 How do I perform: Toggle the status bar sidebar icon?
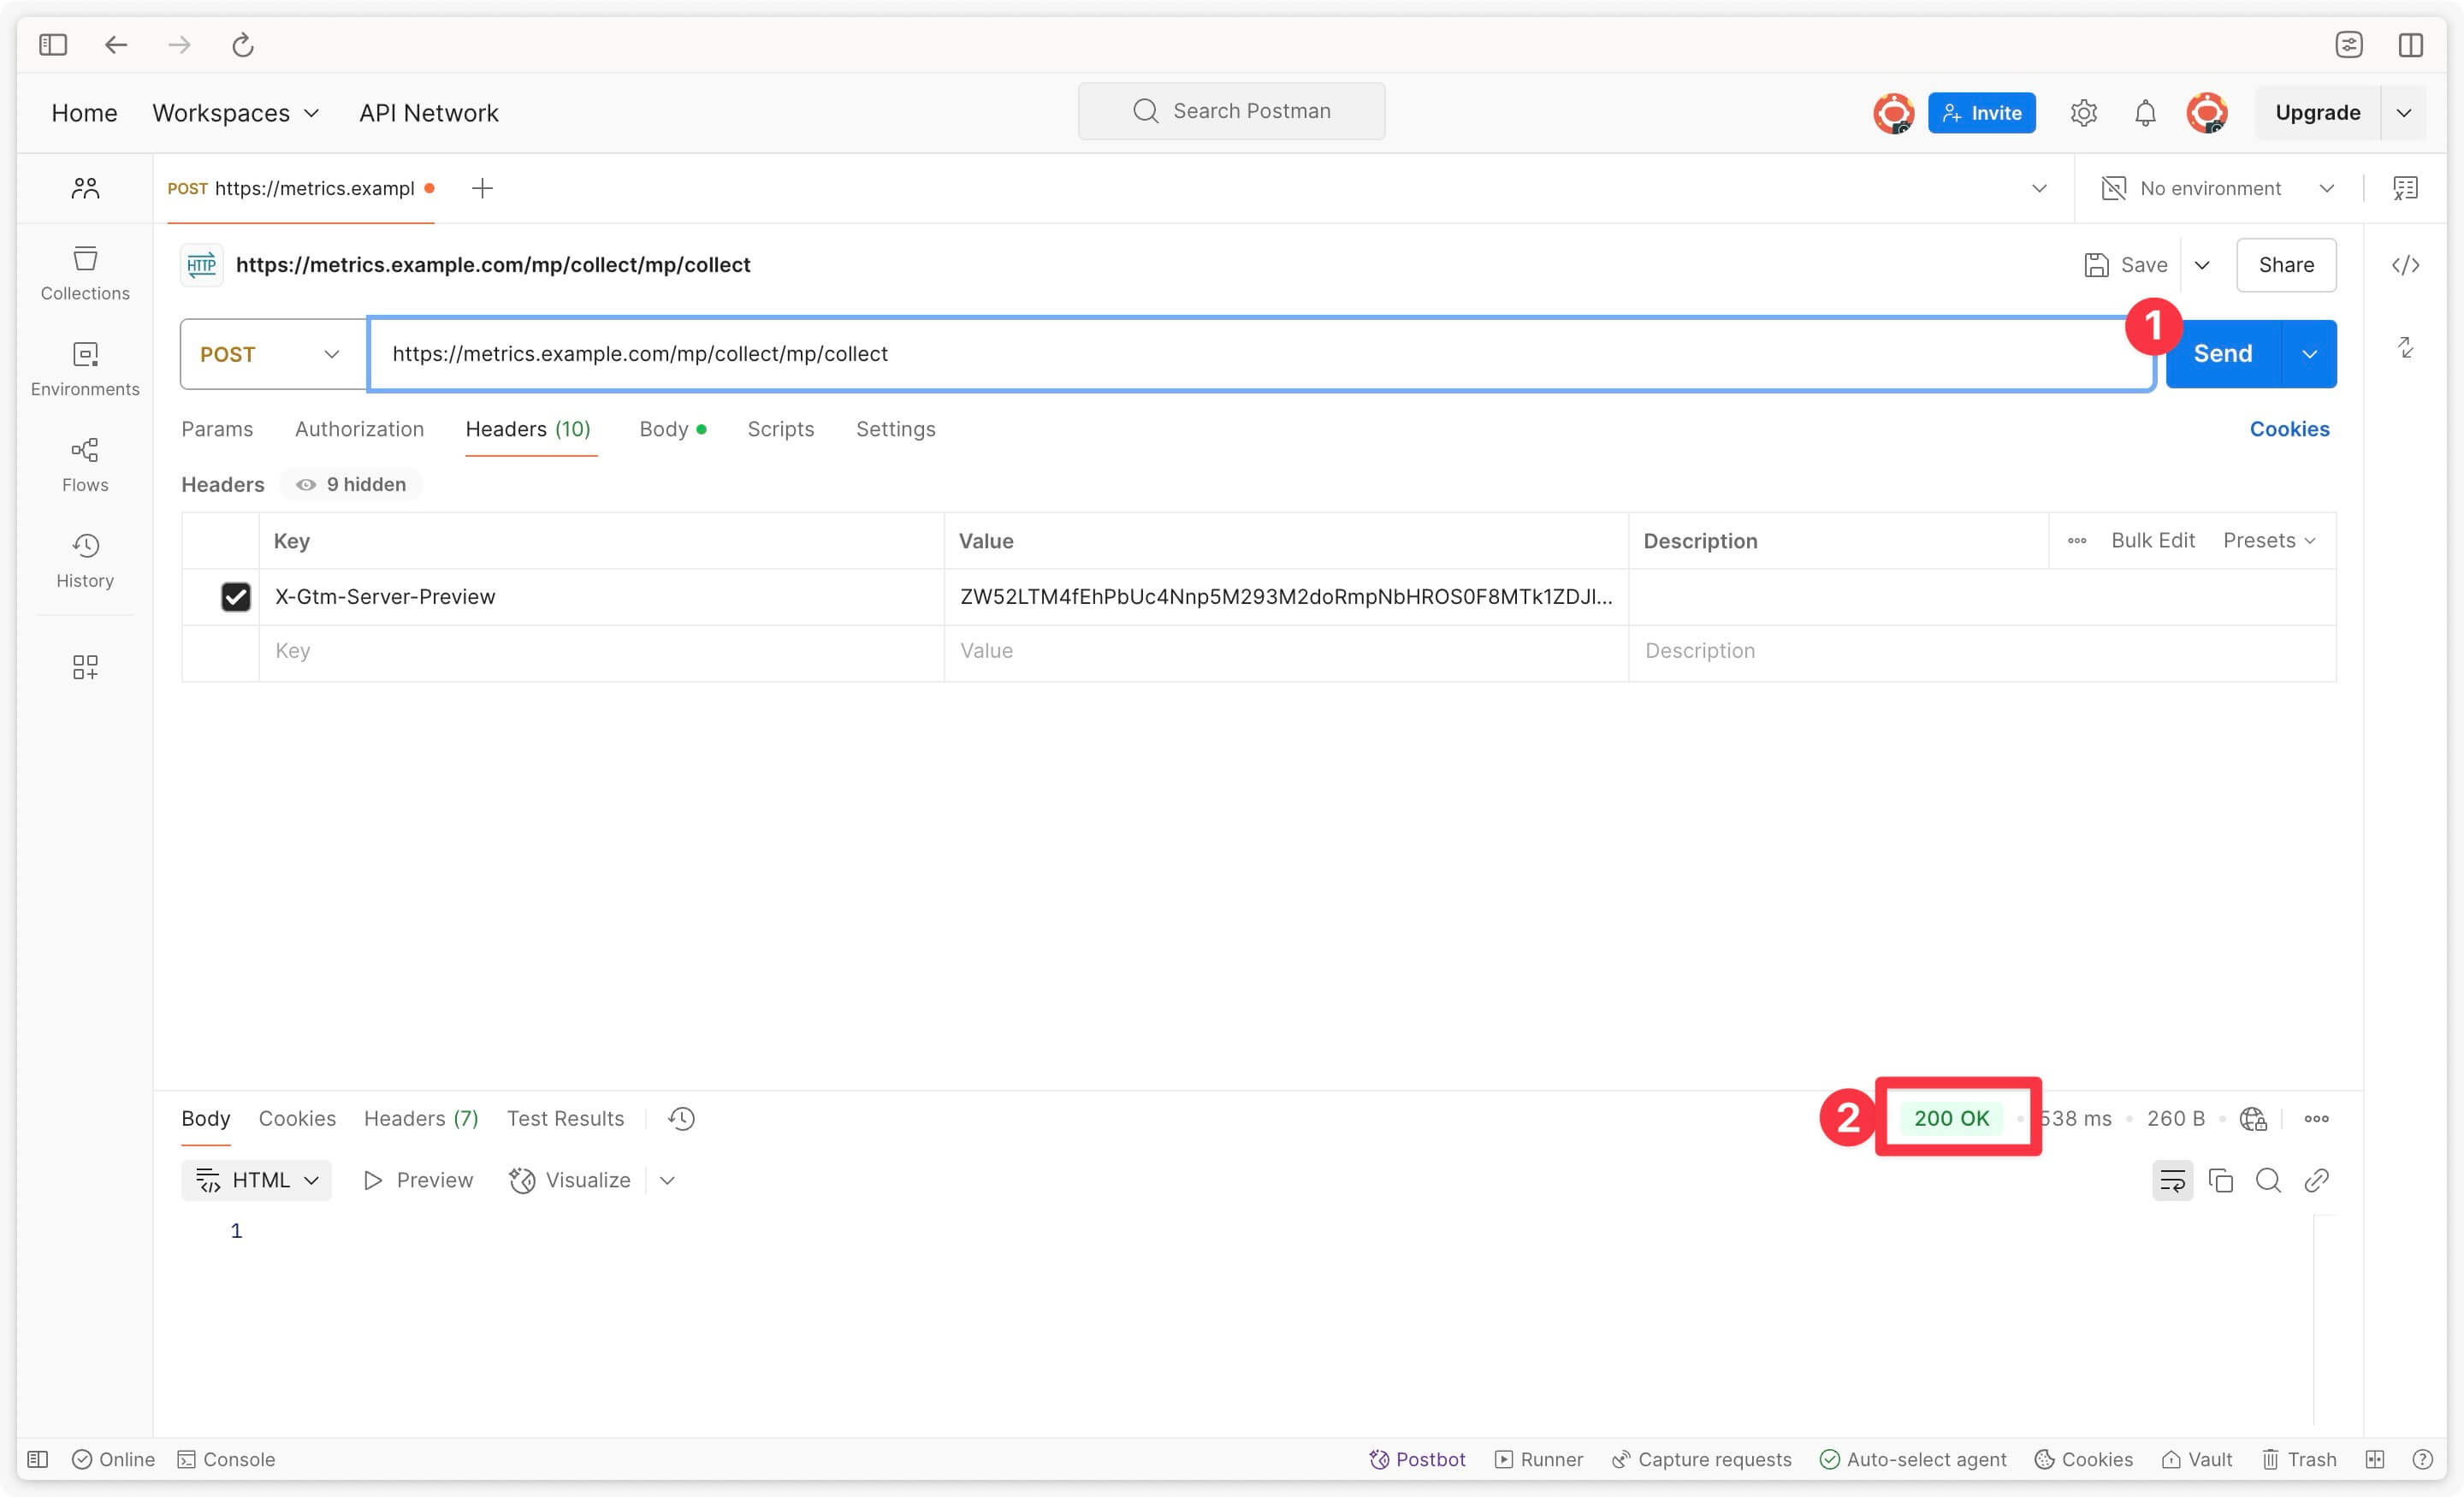click(38, 1459)
